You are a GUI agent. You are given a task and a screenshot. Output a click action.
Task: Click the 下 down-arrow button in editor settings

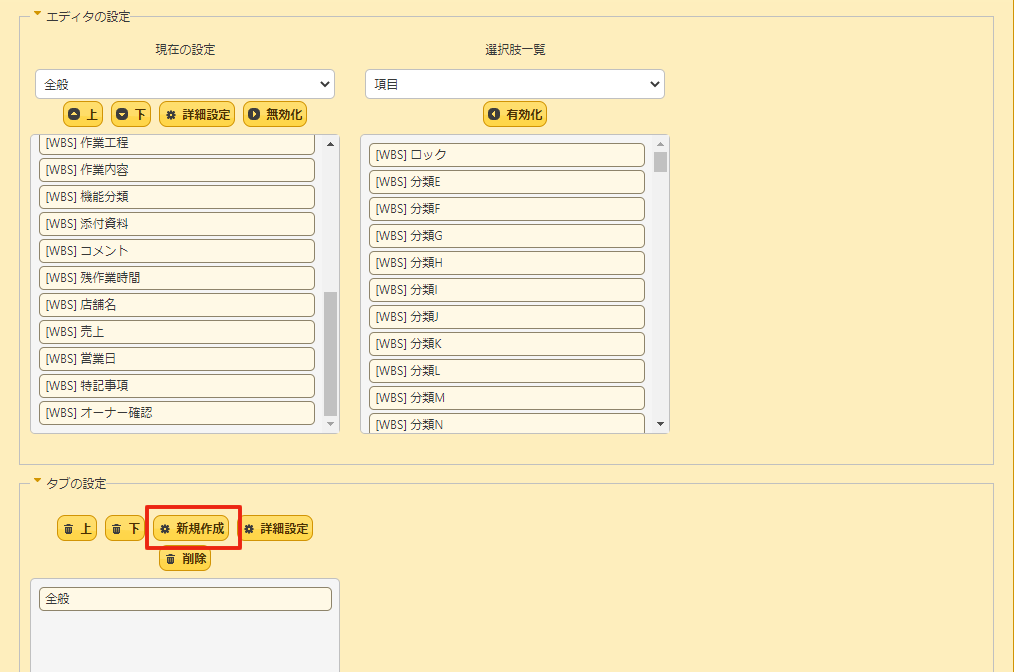coord(130,114)
